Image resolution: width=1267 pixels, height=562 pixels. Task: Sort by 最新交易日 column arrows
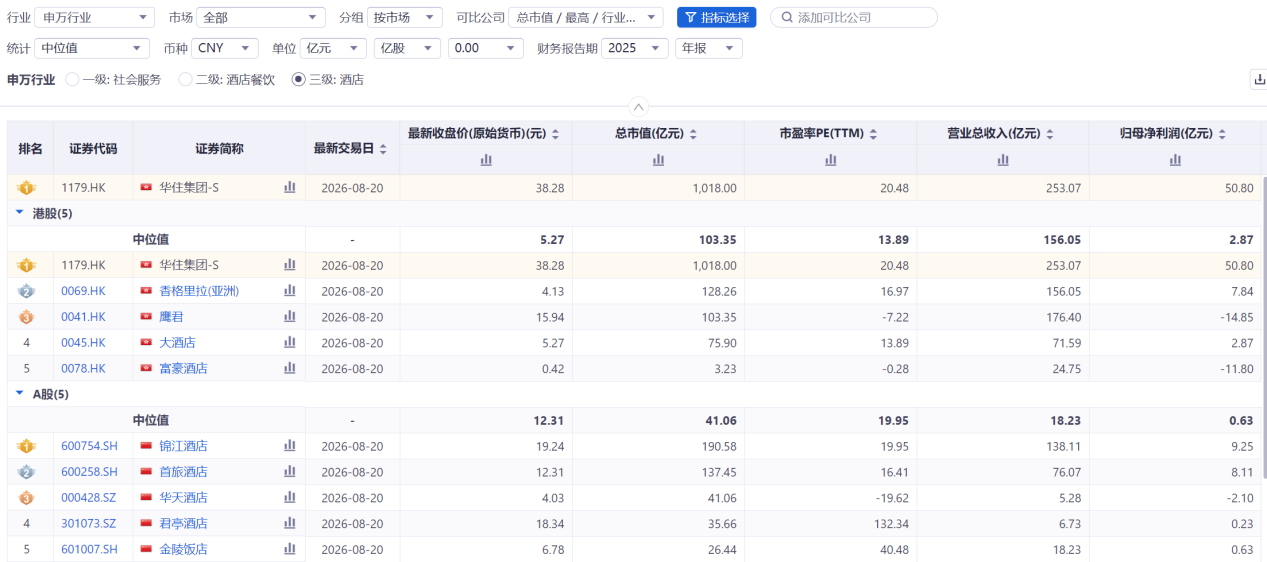(383, 149)
